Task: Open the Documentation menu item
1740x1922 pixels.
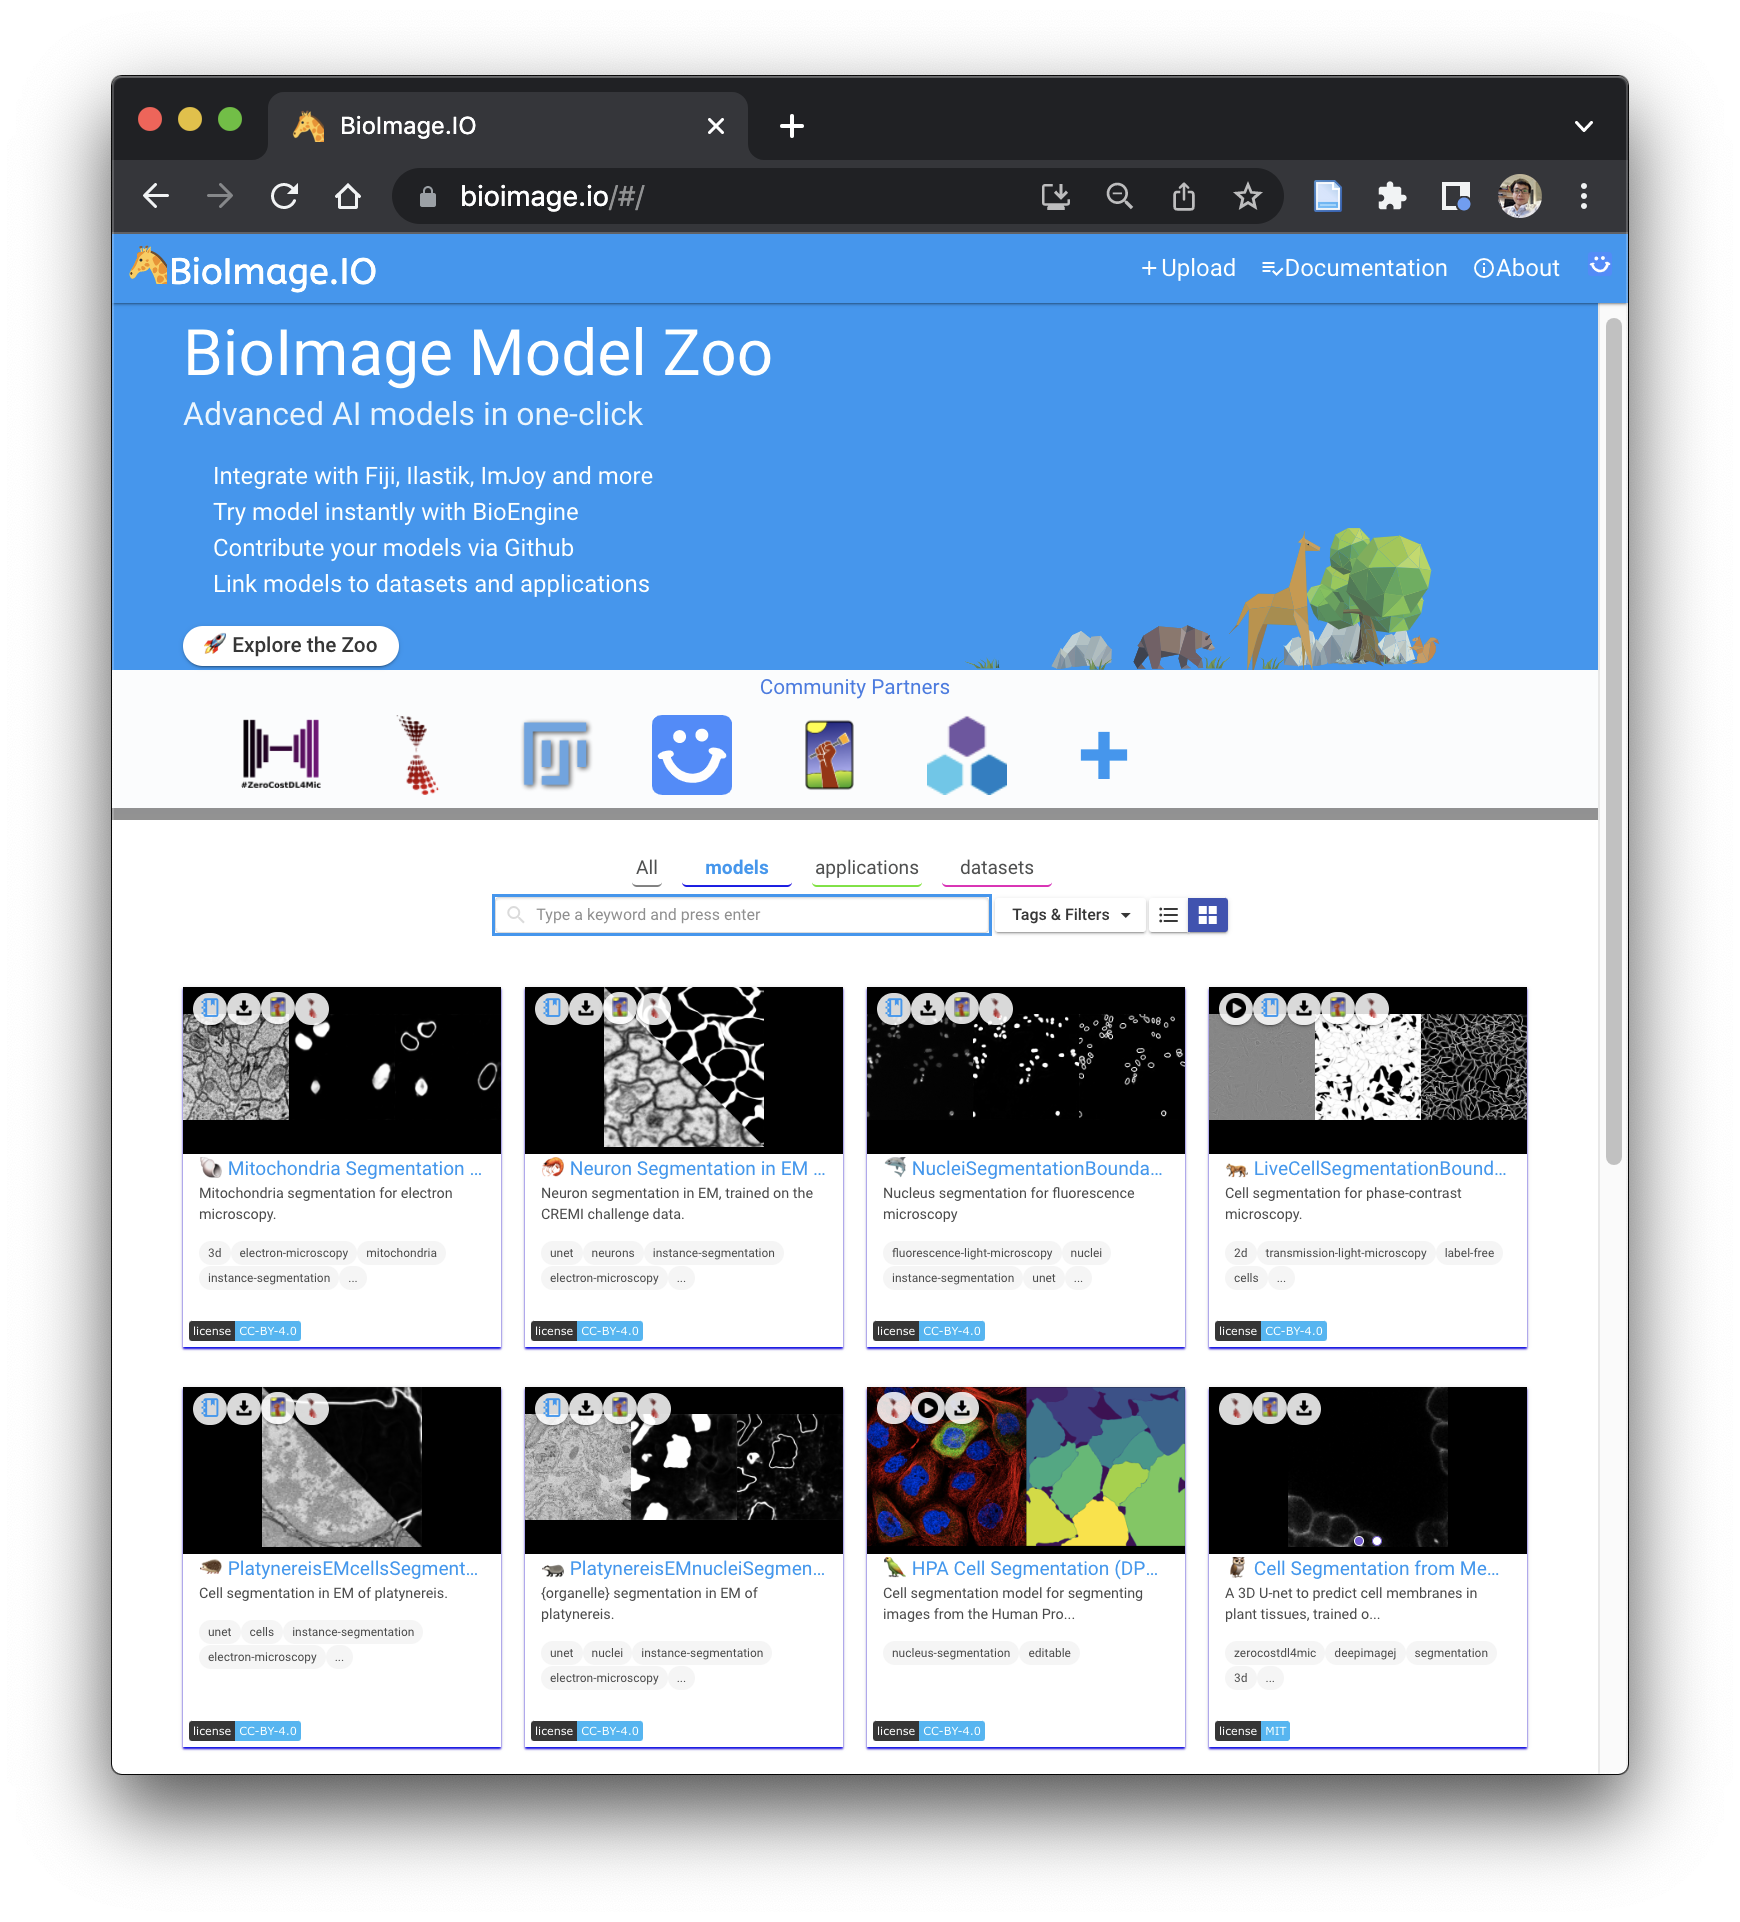Action: (x=1354, y=268)
